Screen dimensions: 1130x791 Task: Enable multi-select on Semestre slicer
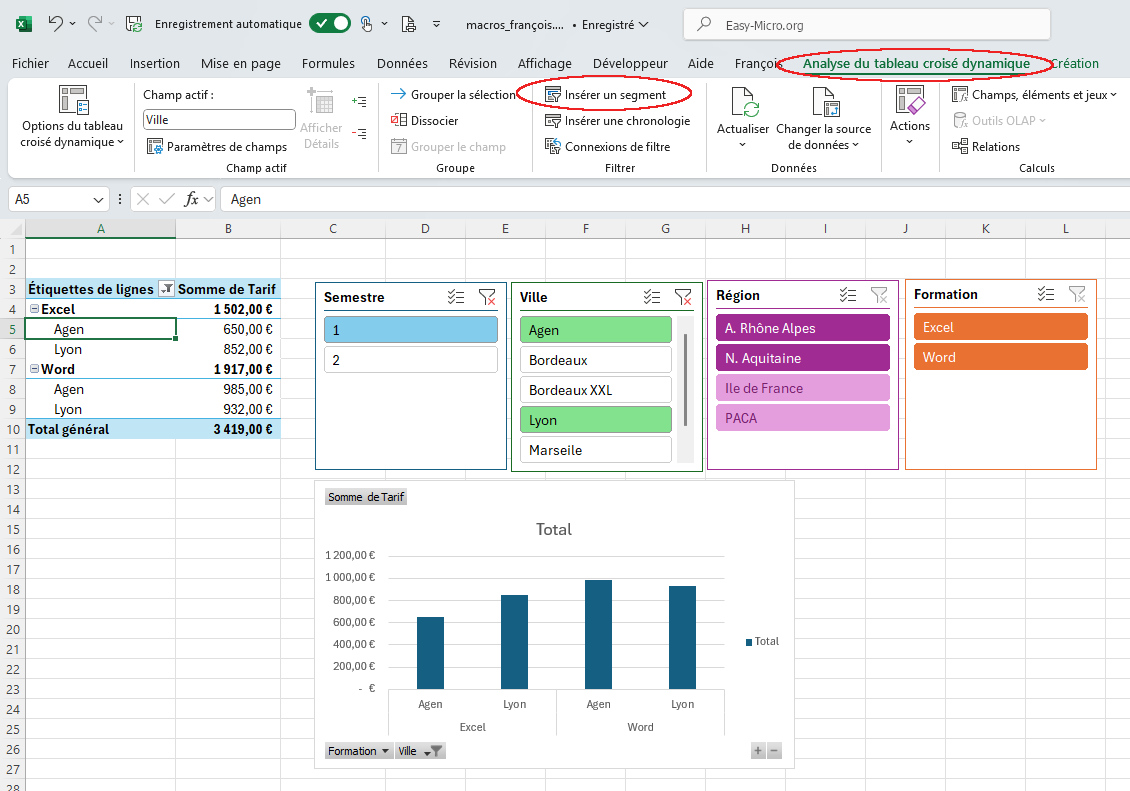point(456,297)
